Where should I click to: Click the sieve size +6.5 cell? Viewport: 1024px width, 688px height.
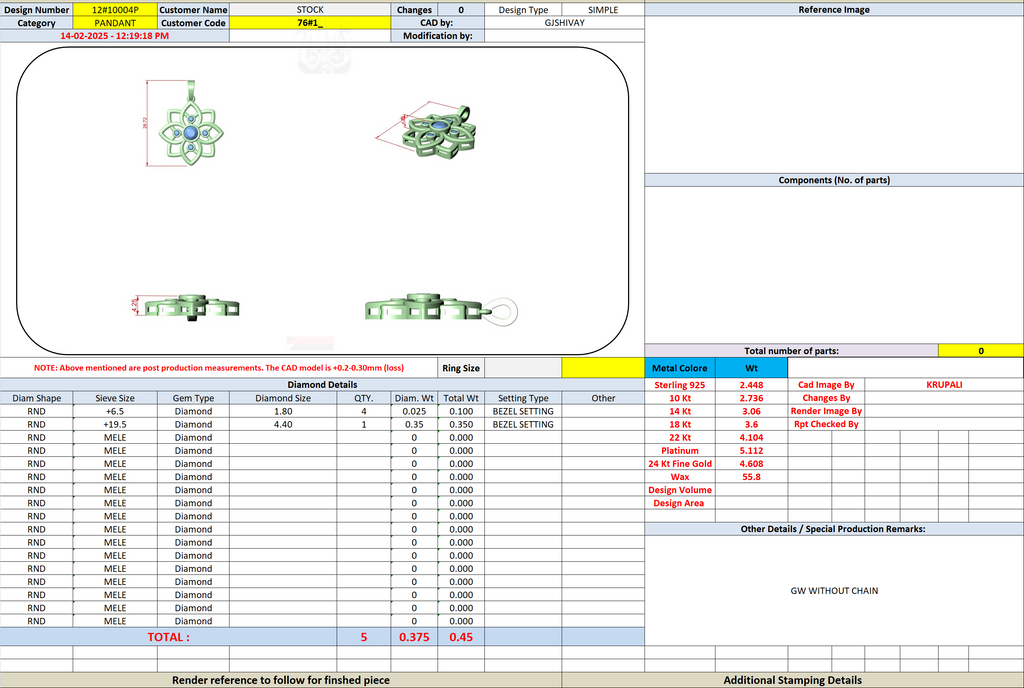tap(115, 411)
